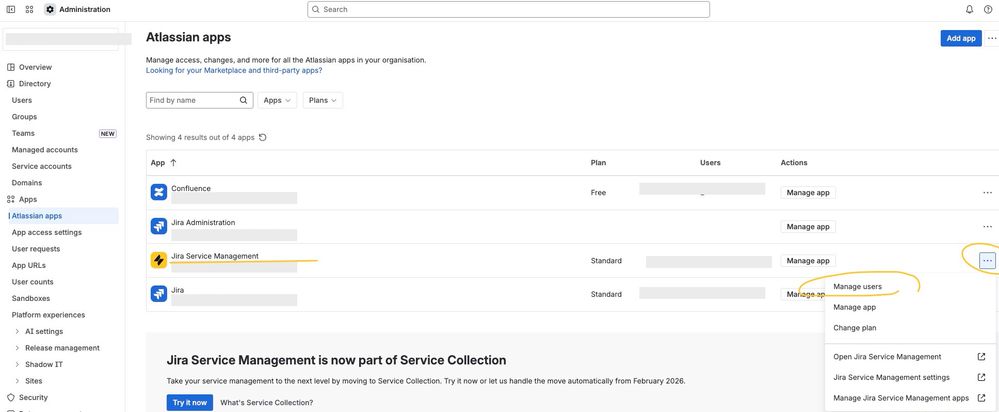
Task: Expand the AI settings tree item
Action: (17, 331)
